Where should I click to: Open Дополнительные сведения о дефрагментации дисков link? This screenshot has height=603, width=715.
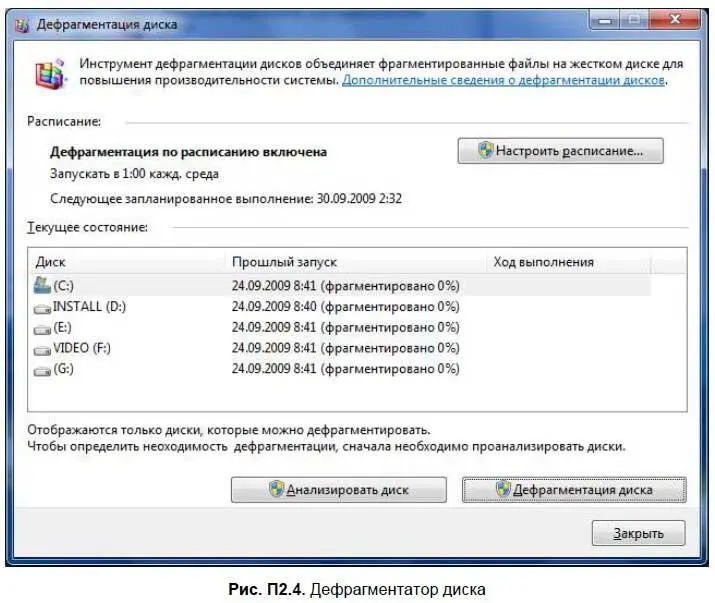coord(503,80)
